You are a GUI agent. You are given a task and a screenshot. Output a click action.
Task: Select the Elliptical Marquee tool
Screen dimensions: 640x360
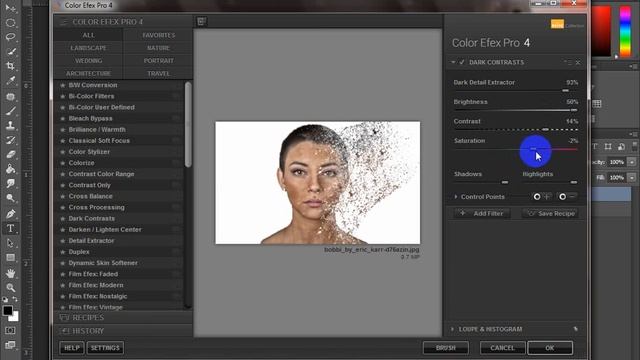(10, 22)
